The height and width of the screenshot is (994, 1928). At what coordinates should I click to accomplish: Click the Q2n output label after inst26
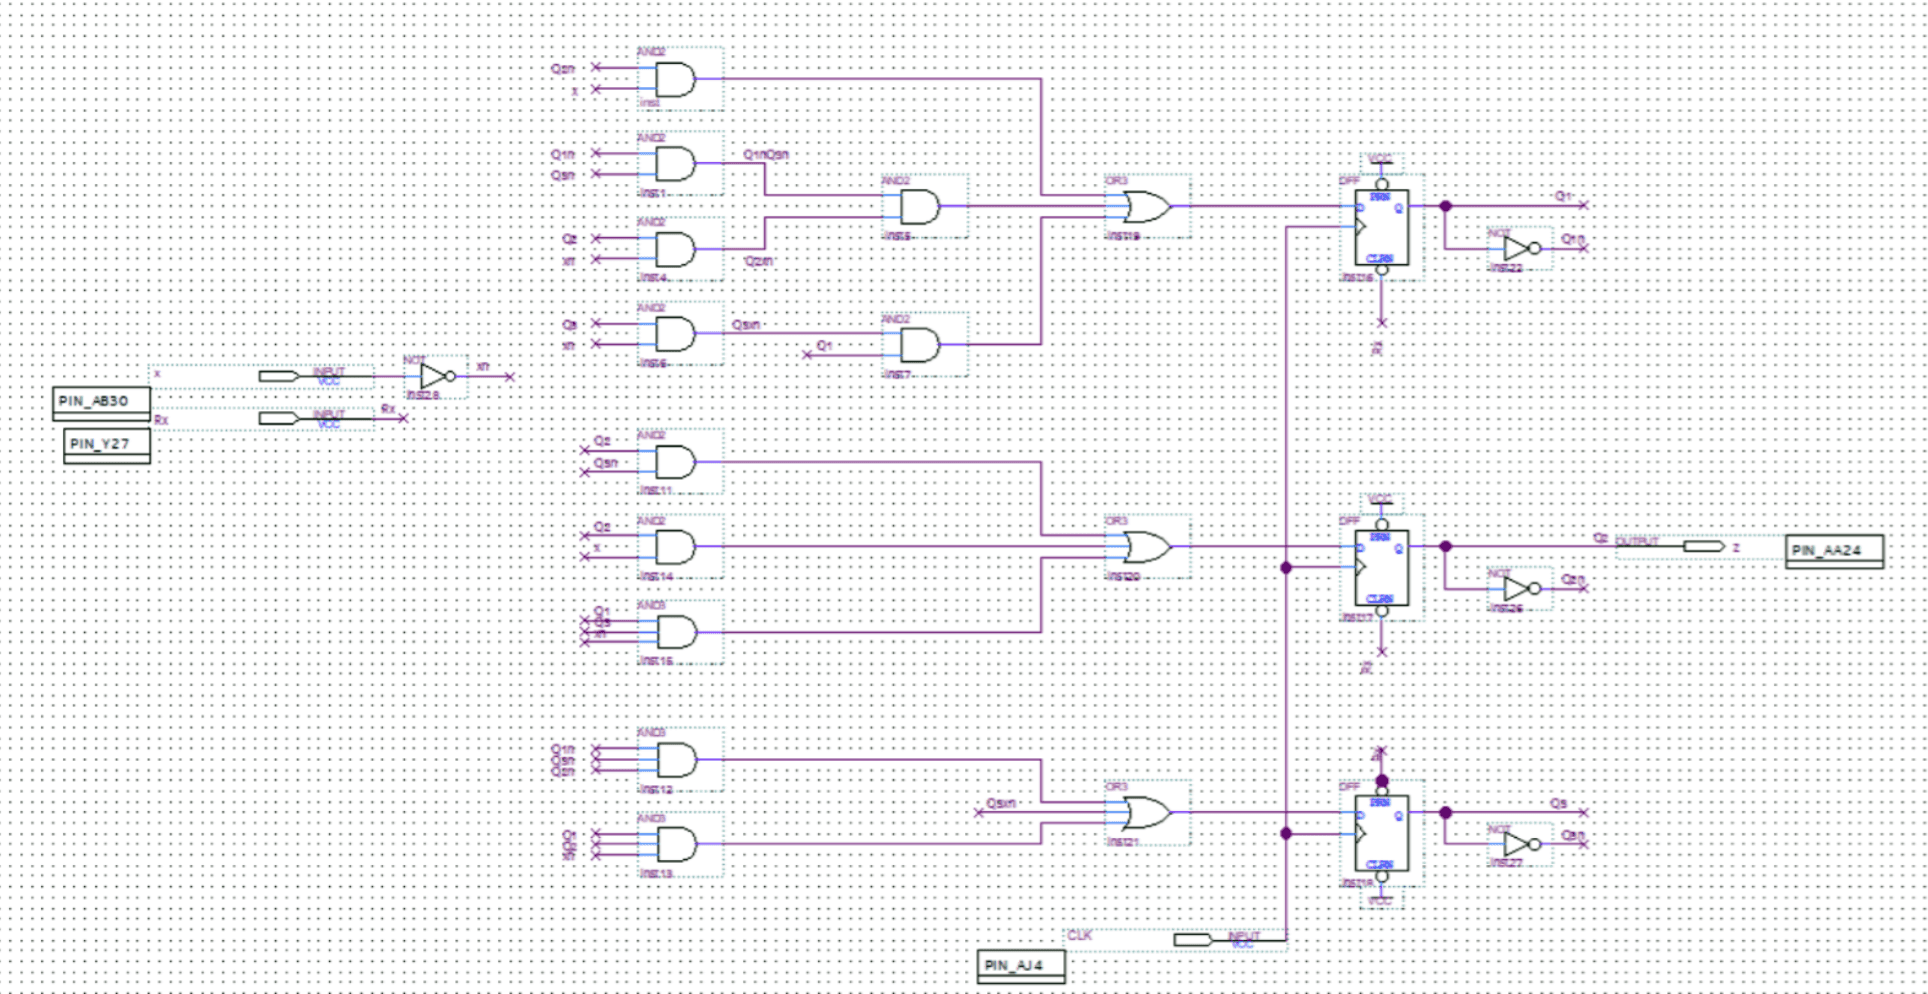[x=1573, y=580]
